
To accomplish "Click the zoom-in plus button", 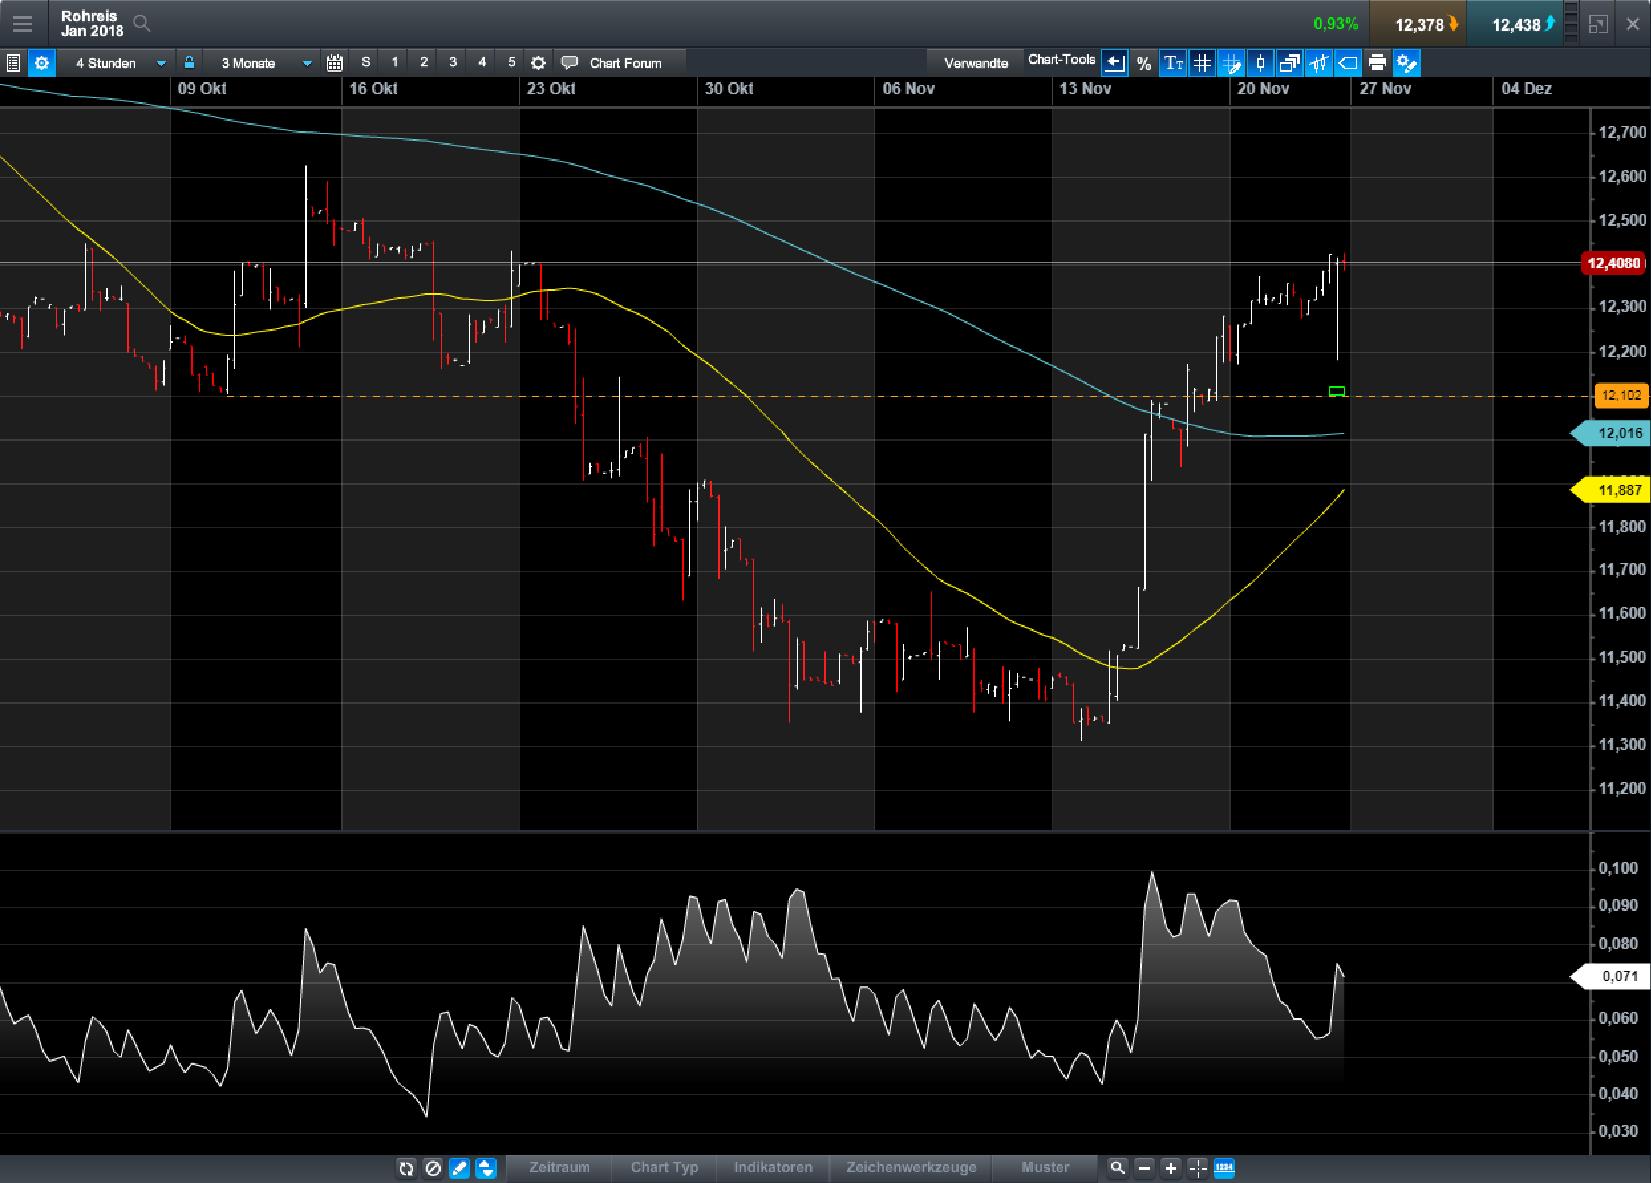I will (1170, 1168).
